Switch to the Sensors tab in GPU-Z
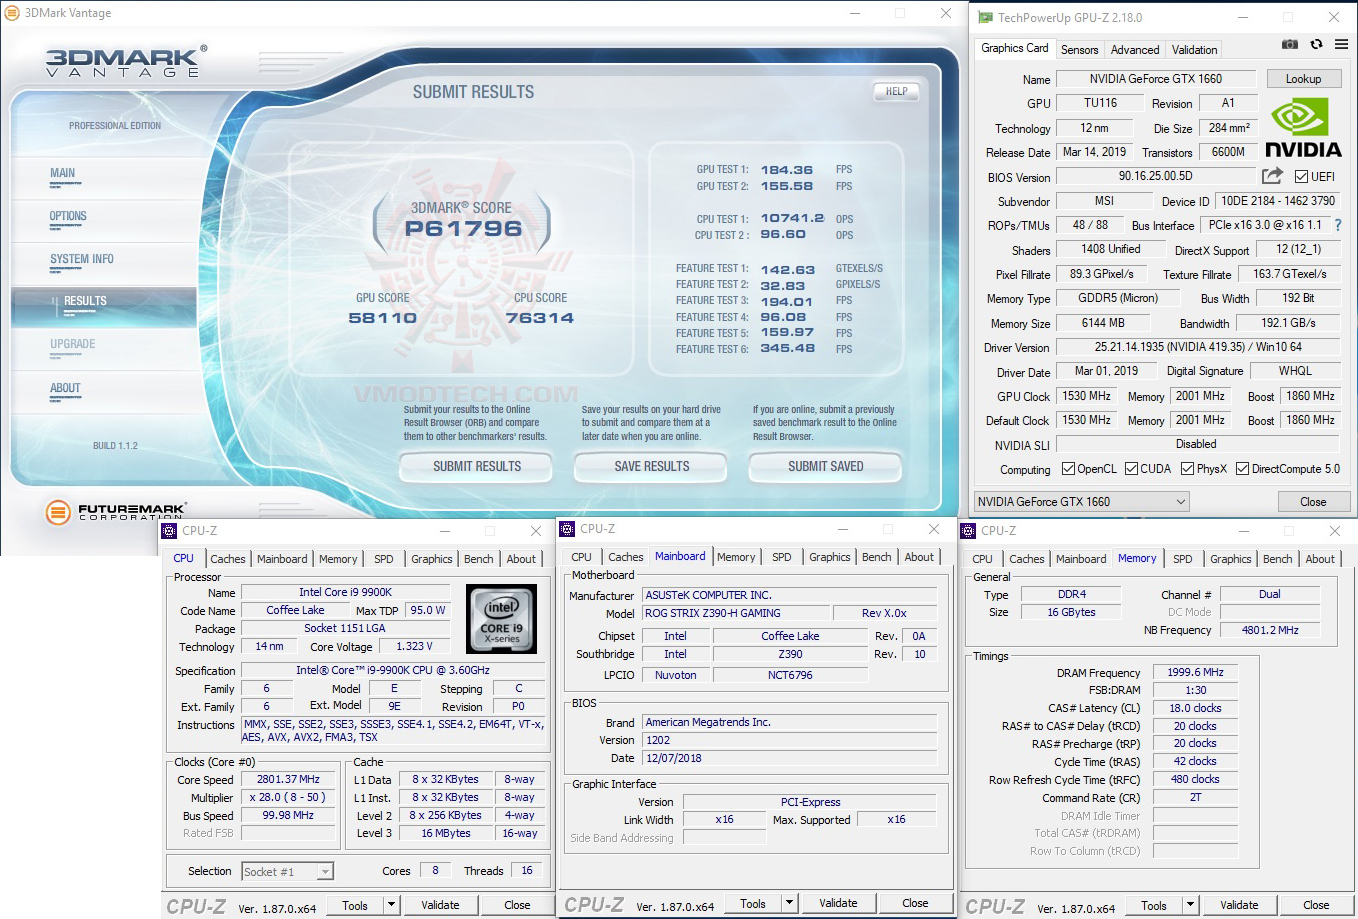The image size is (1358, 919). click(x=1078, y=49)
